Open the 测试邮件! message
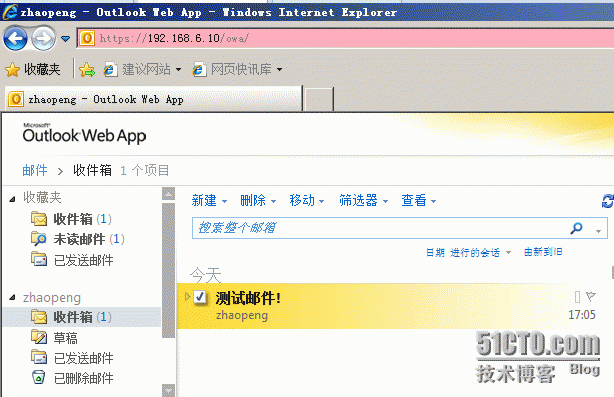 click(x=395, y=306)
